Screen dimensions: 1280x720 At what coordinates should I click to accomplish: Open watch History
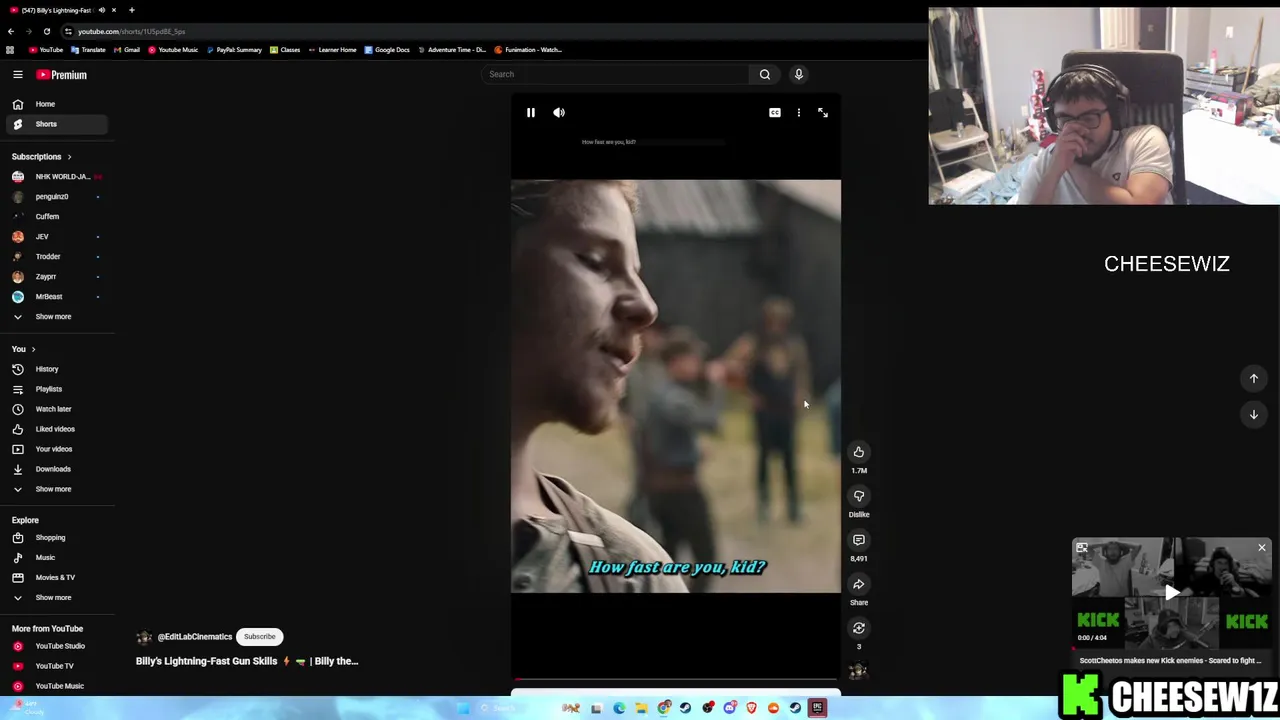[57, 369]
